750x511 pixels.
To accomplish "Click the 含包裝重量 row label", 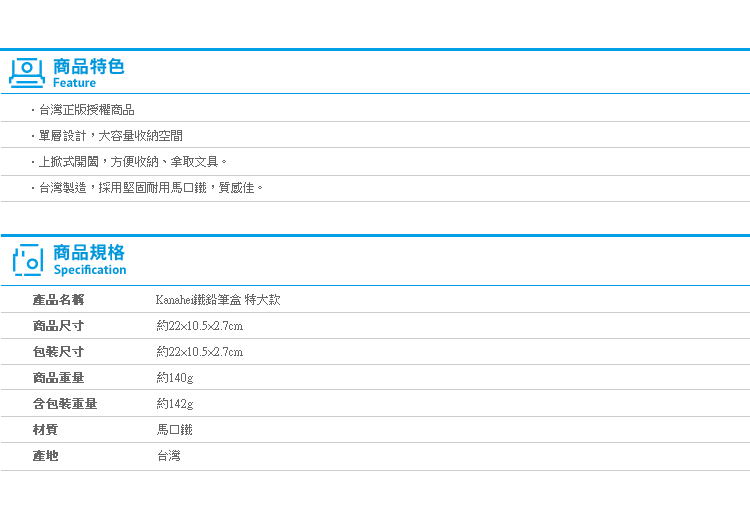I will (x=65, y=404).
